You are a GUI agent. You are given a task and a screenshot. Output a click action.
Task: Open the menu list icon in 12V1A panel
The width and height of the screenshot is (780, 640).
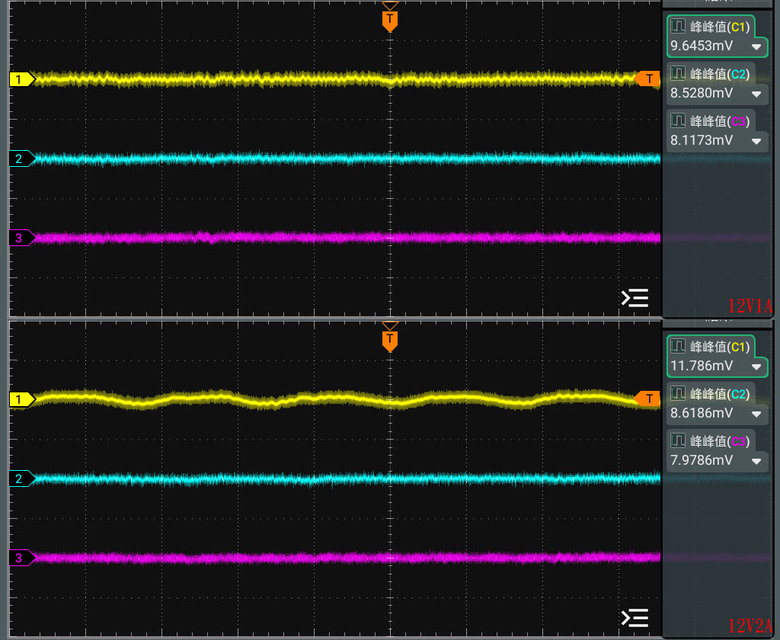(x=635, y=298)
